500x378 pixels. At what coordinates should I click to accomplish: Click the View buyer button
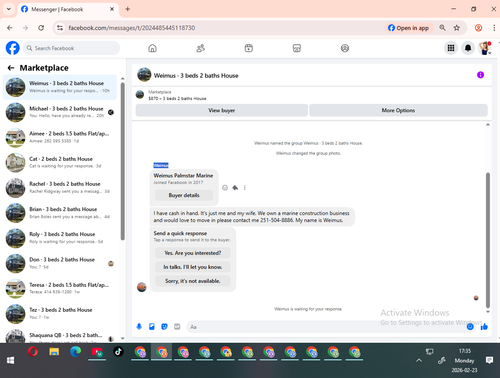pyautogui.click(x=222, y=110)
